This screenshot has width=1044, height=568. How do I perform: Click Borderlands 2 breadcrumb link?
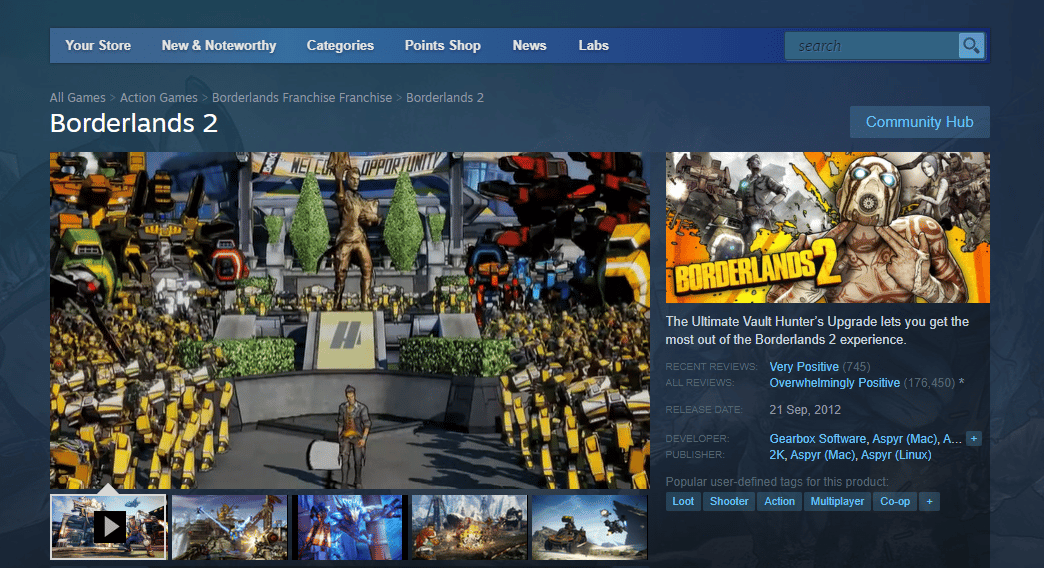click(445, 97)
